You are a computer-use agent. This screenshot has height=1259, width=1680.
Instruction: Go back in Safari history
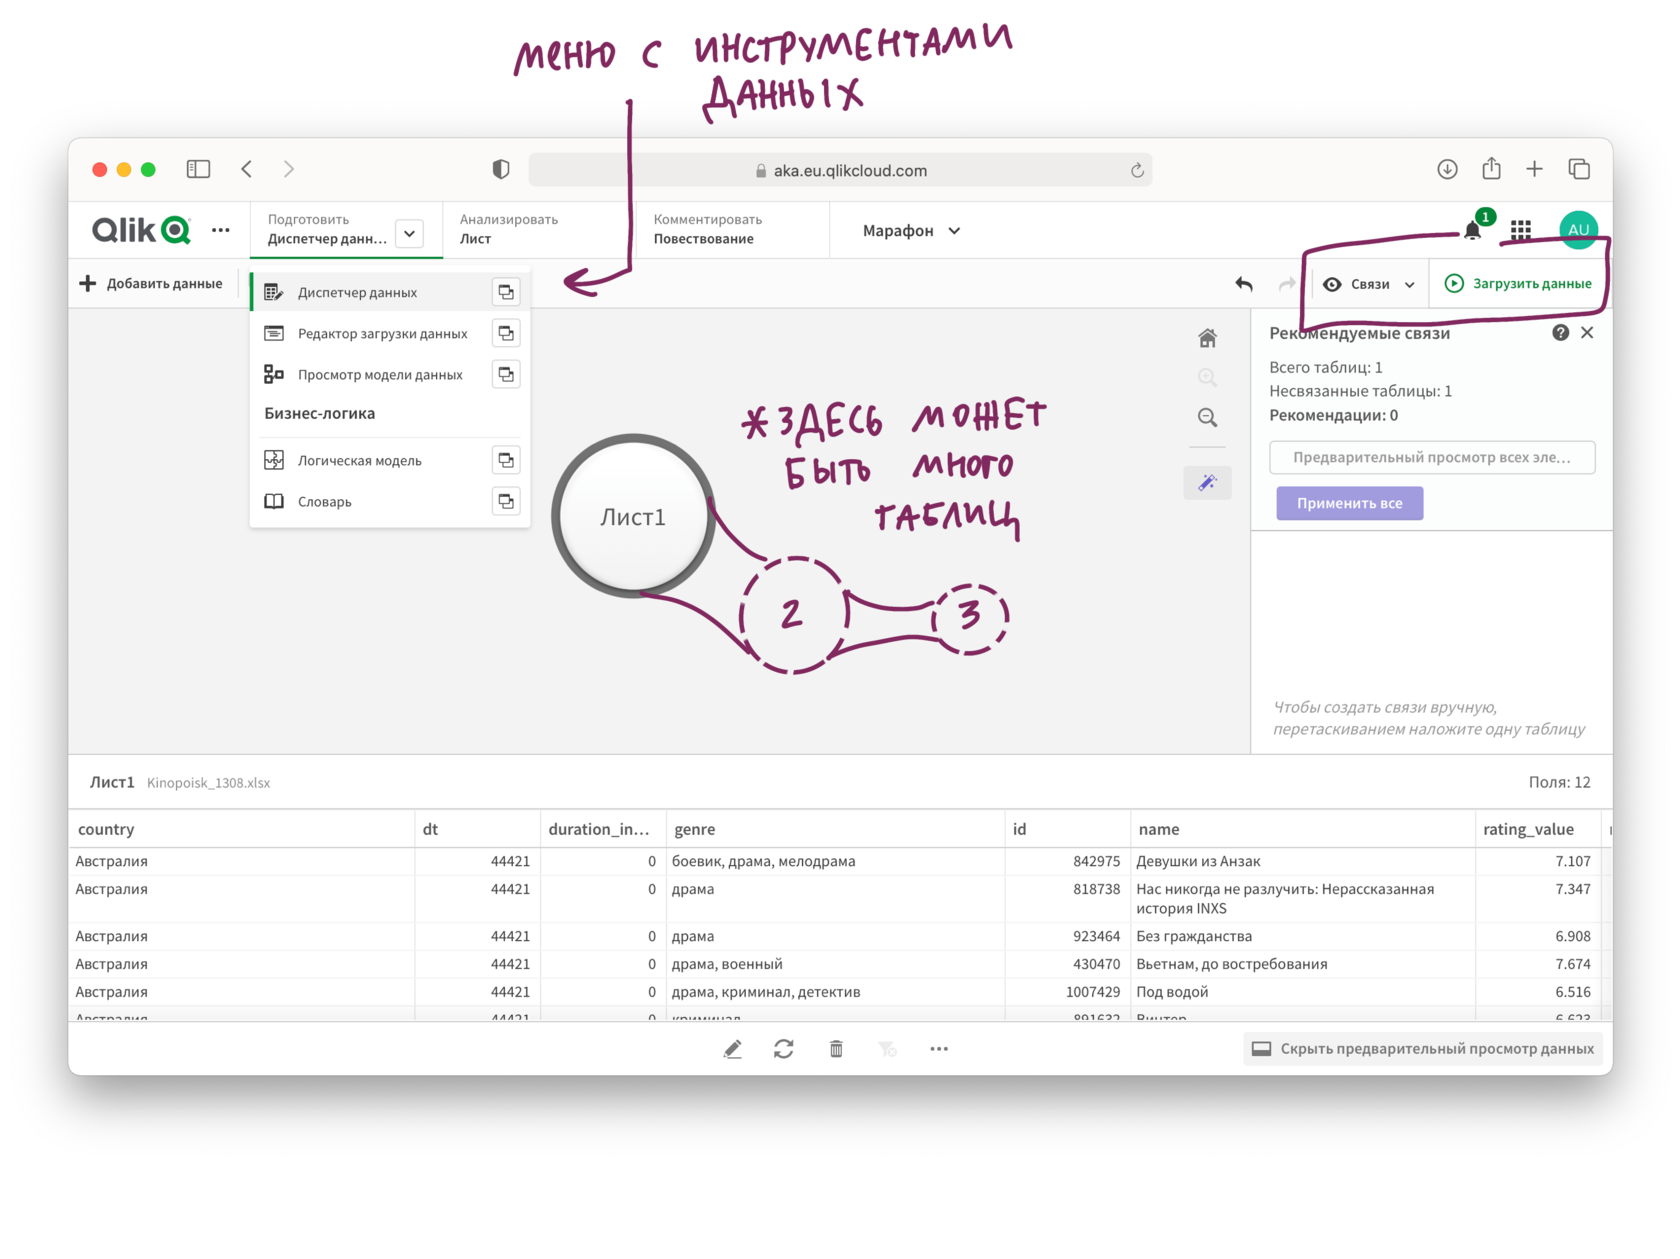247,170
